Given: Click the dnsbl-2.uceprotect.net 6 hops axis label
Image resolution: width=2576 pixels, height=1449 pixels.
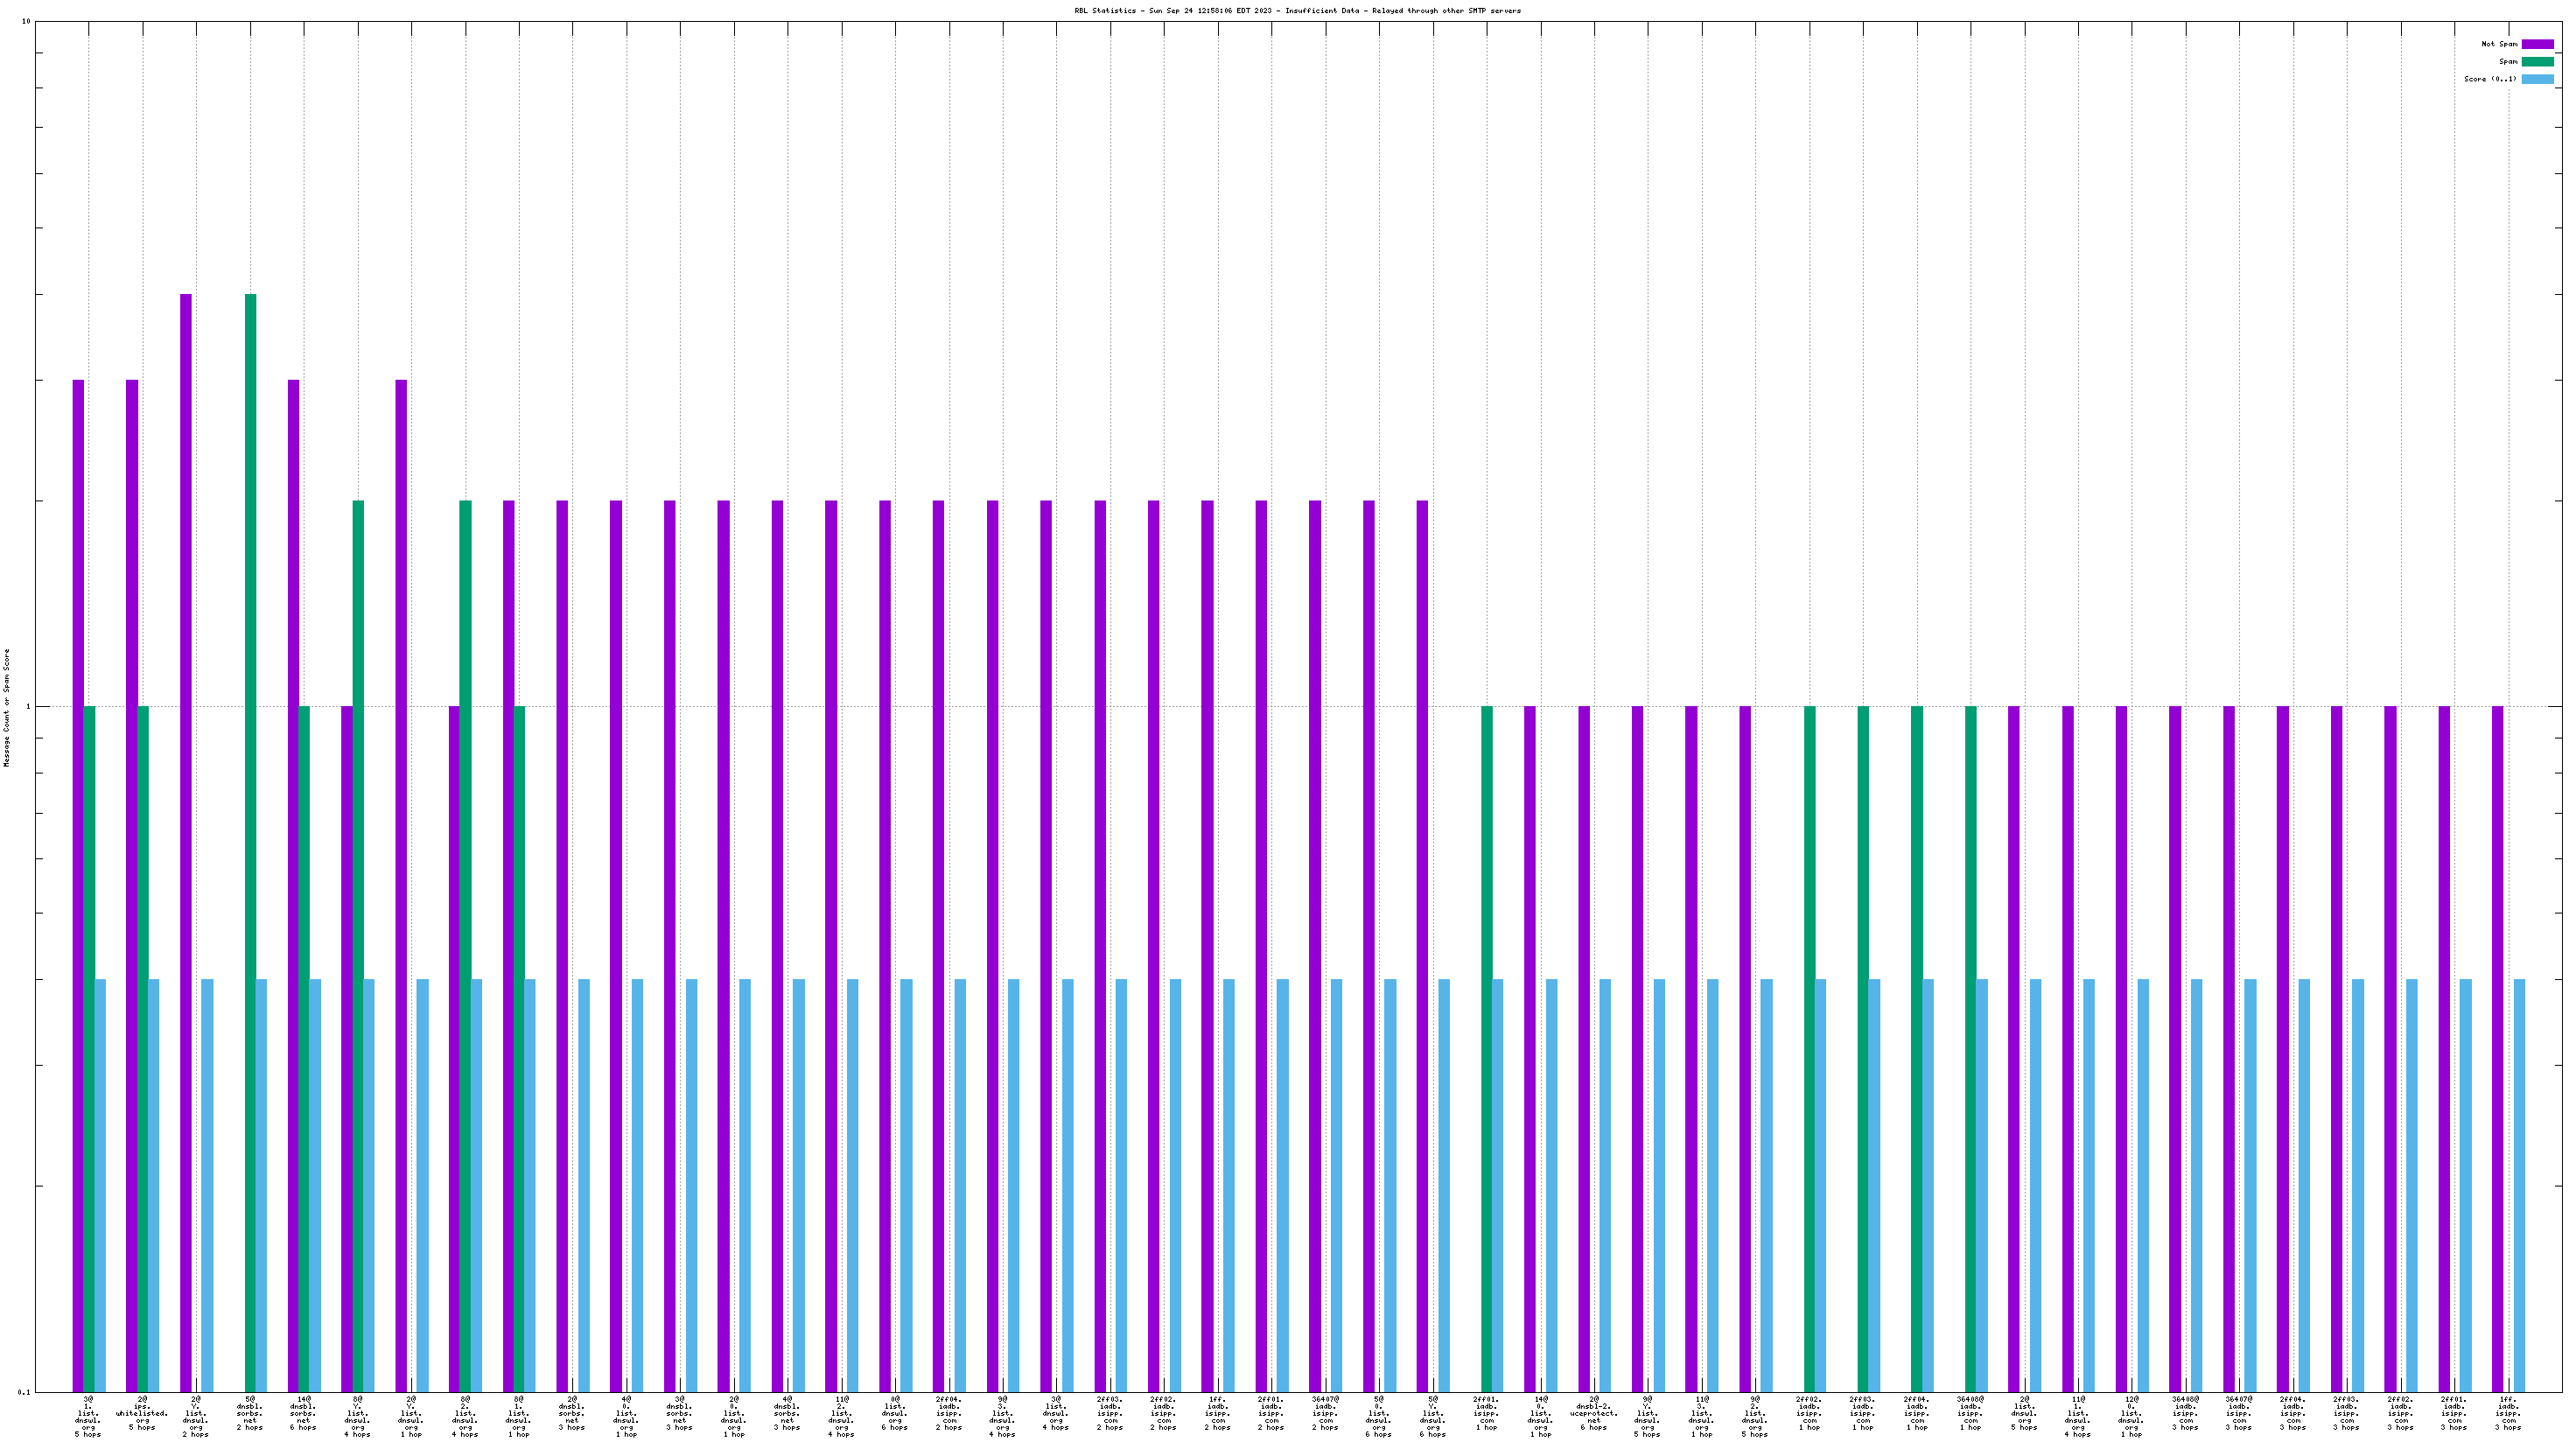Looking at the screenshot, I should click(x=1594, y=1413).
